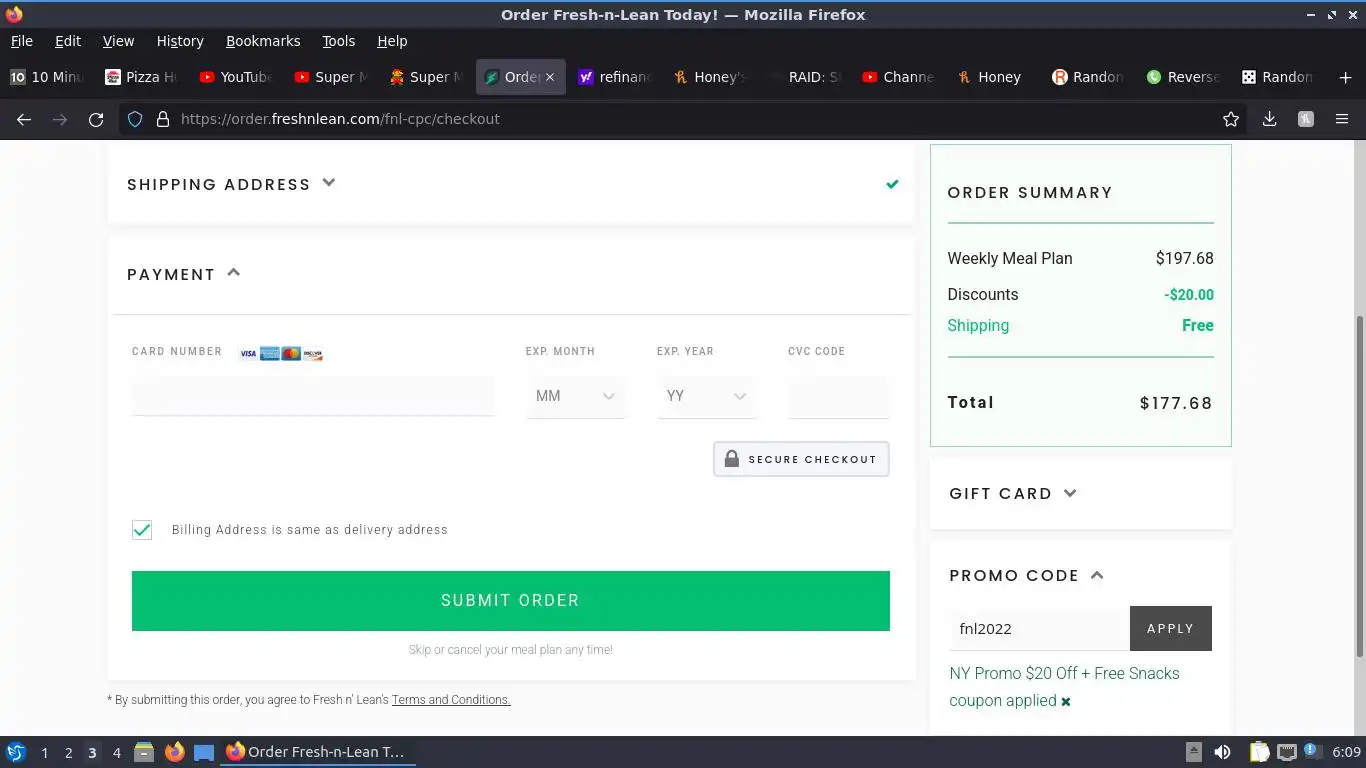Screen dimensions: 1366x768
Task: Collapse the Promo Code section
Action: pos(1026,575)
